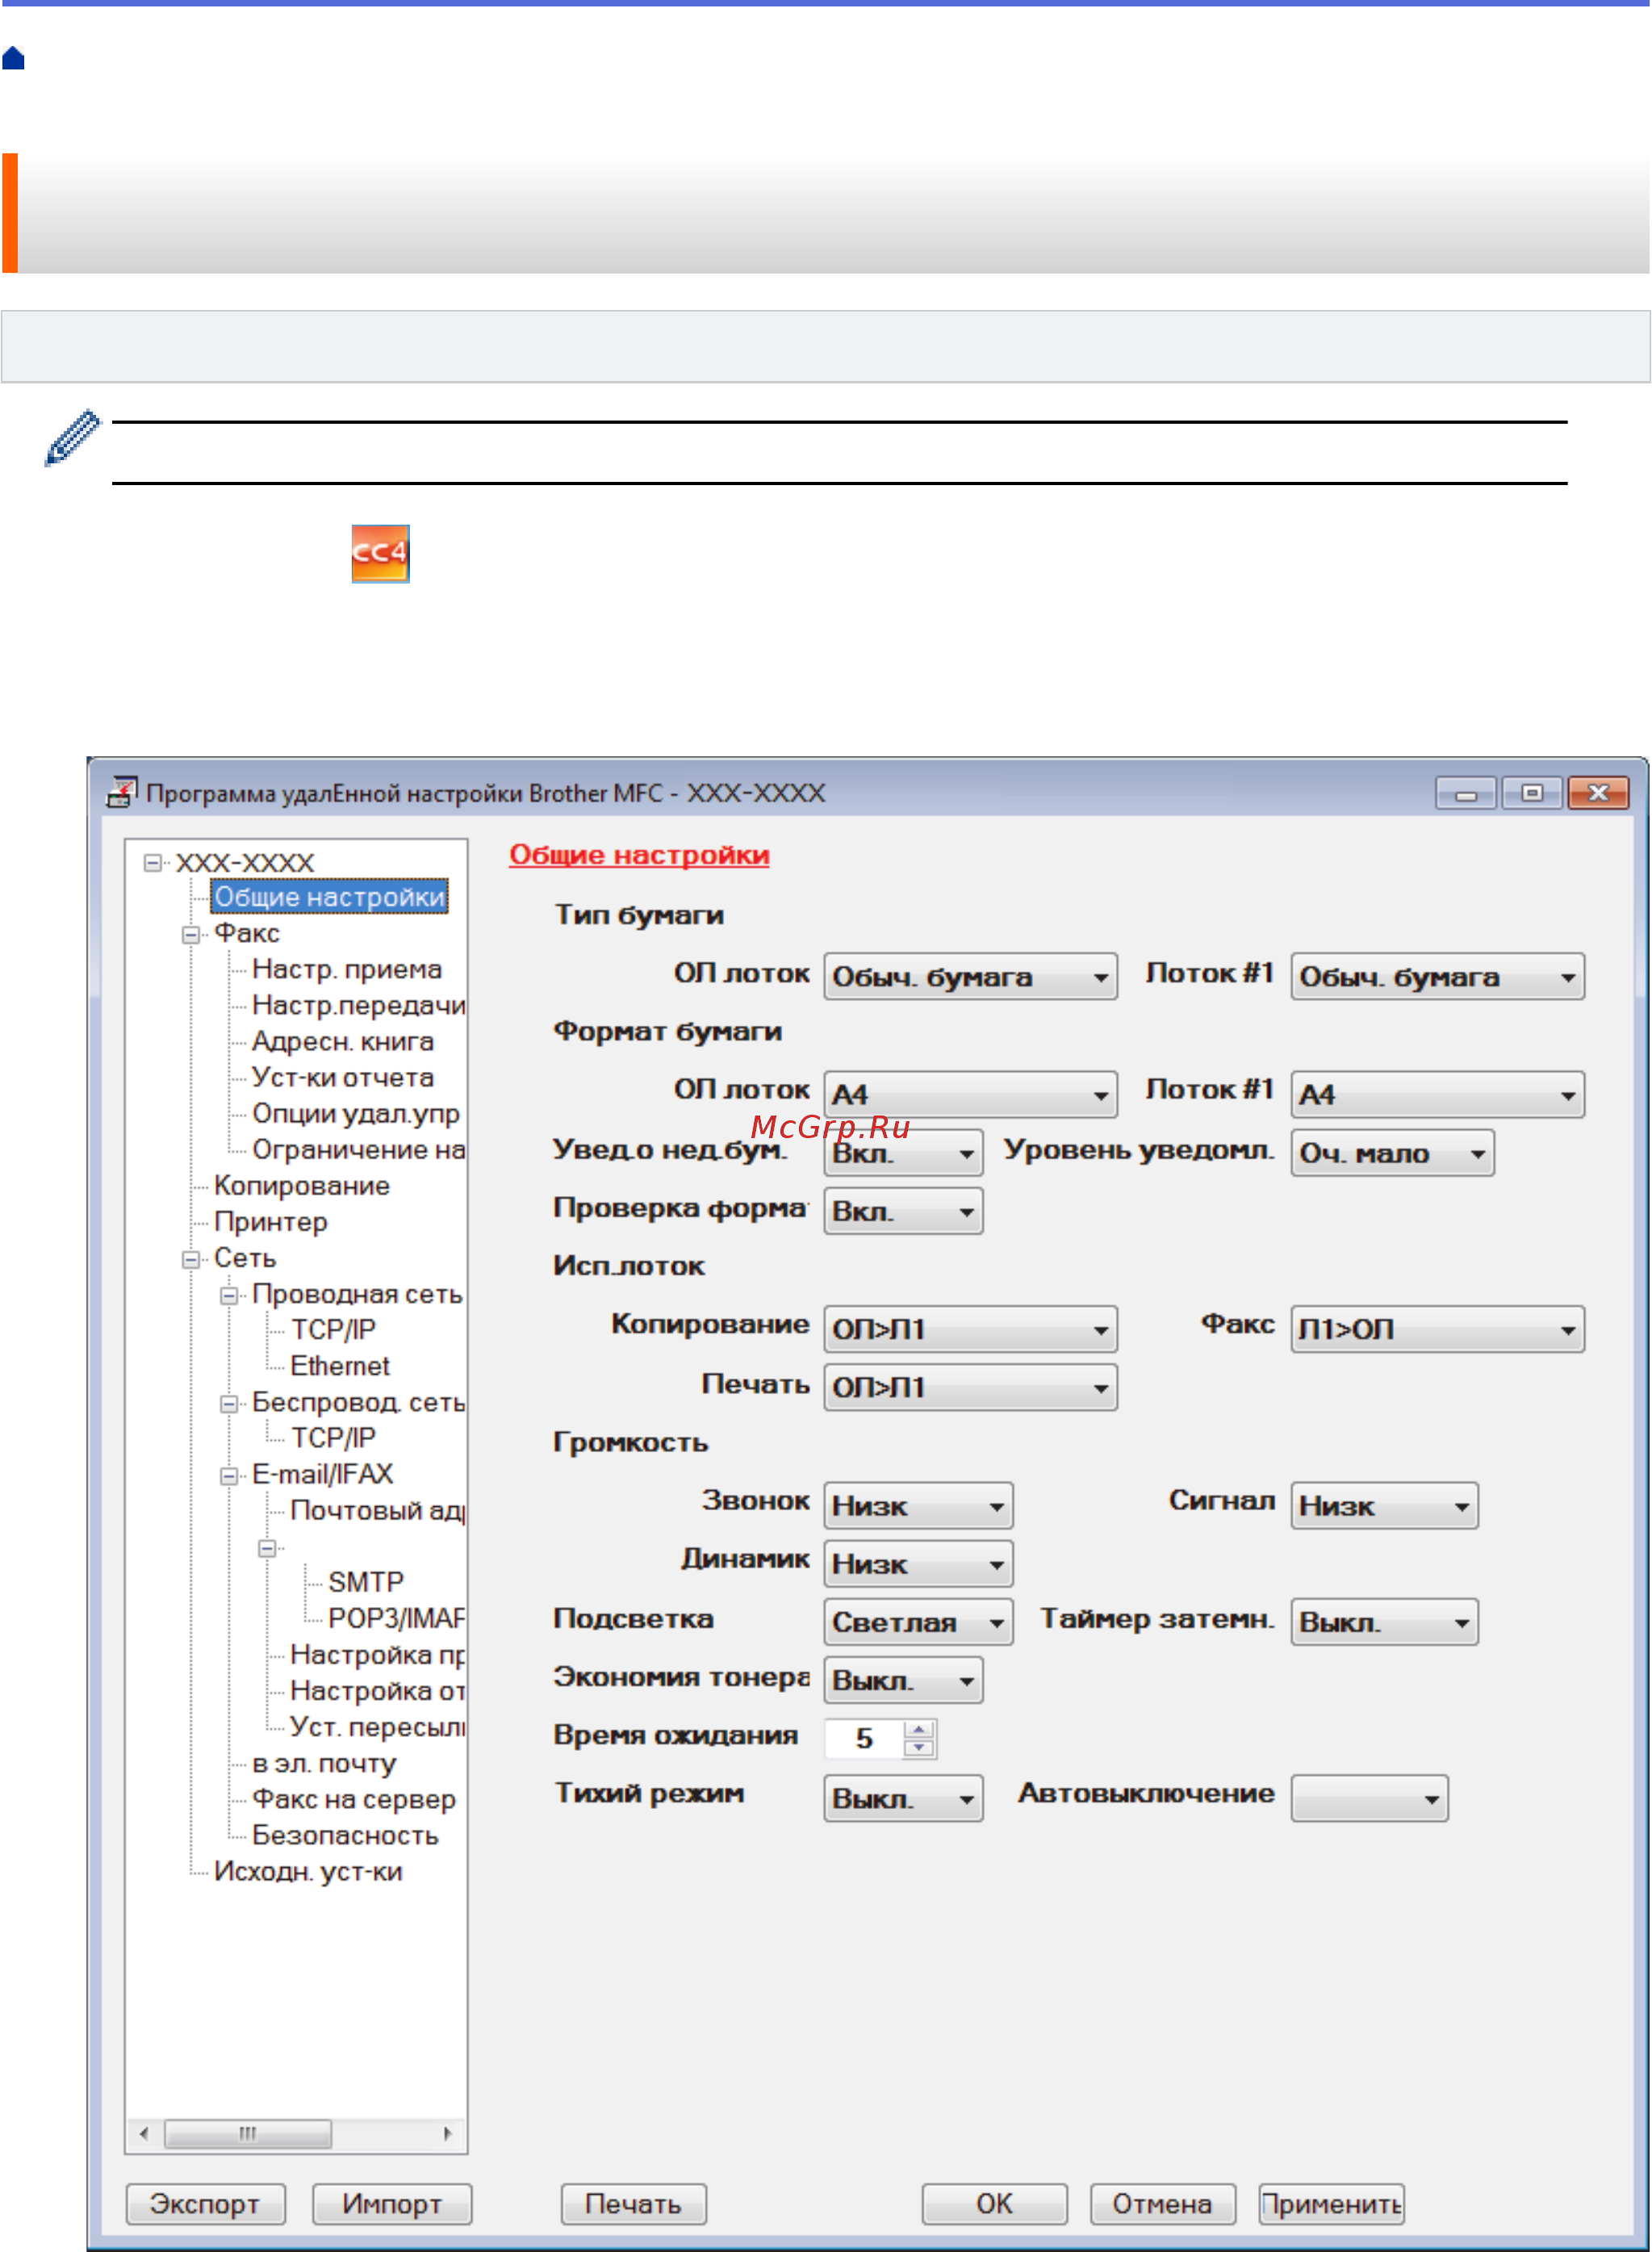Open Печать tray use dropdown
The height and width of the screenshot is (2252, 1652).
[x=970, y=1387]
